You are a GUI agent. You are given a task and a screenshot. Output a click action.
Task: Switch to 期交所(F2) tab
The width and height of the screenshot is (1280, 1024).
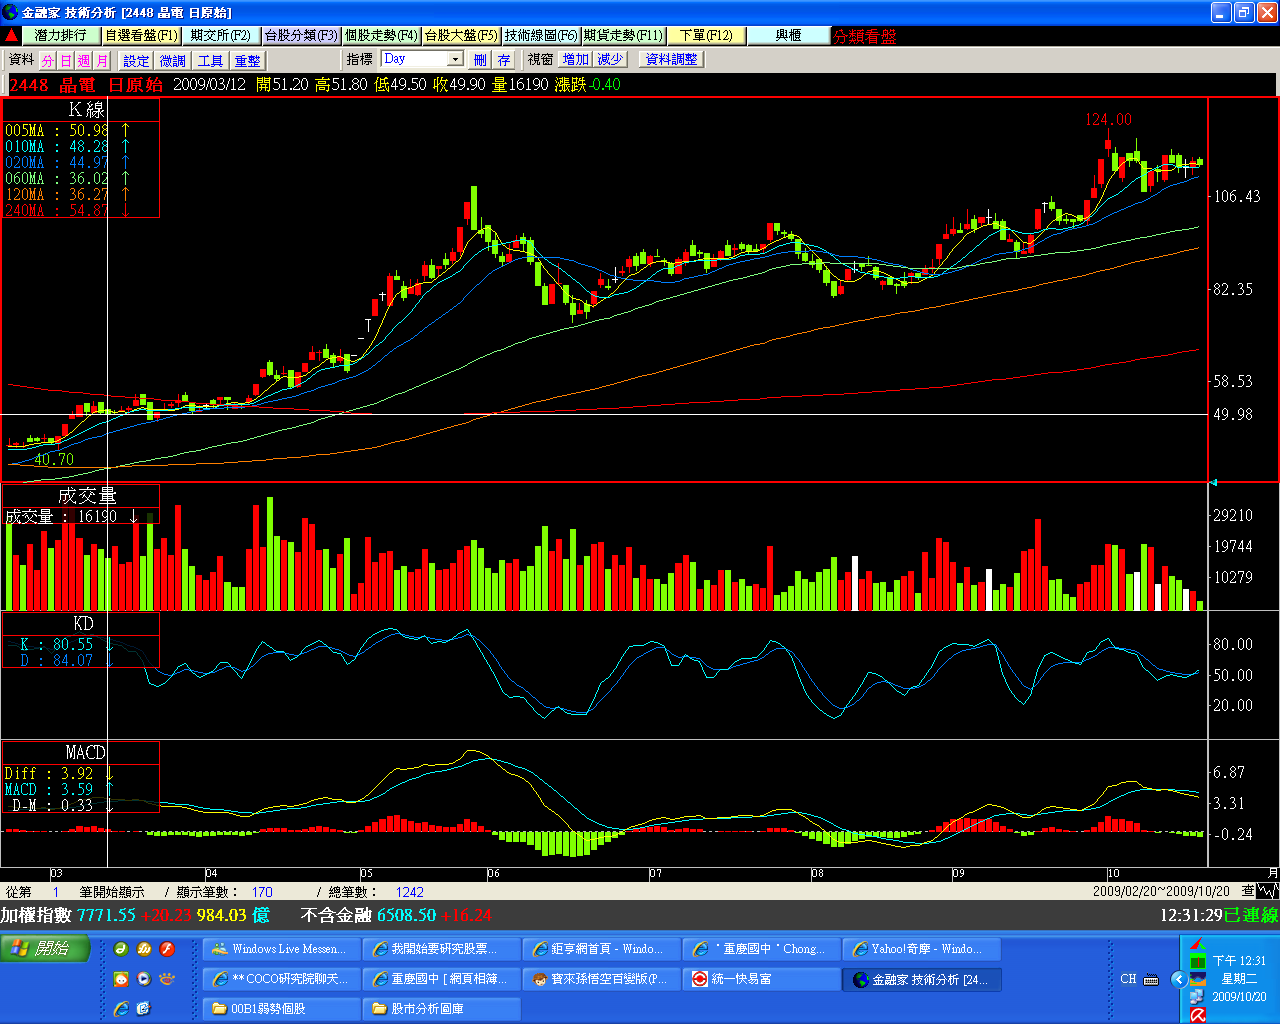[x=221, y=35]
